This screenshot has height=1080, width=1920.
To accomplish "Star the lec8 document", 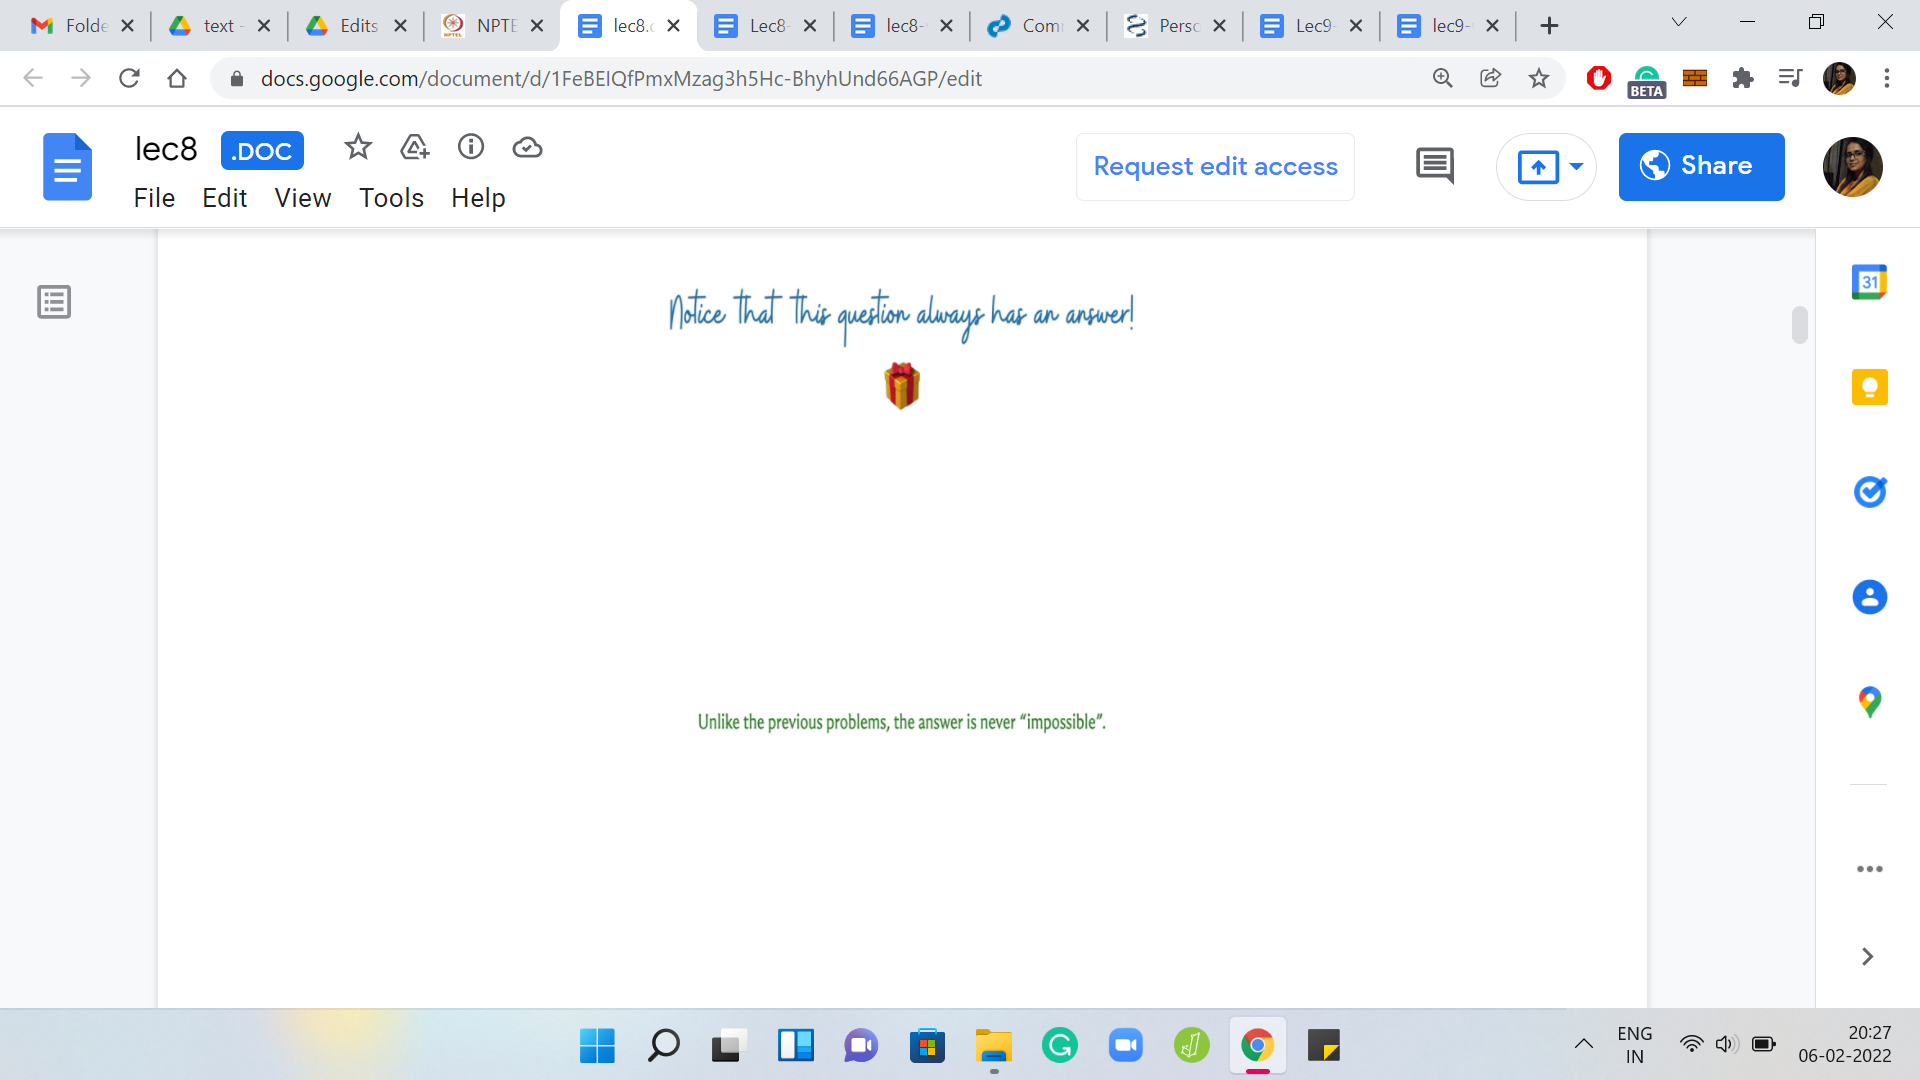I will click(357, 148).
